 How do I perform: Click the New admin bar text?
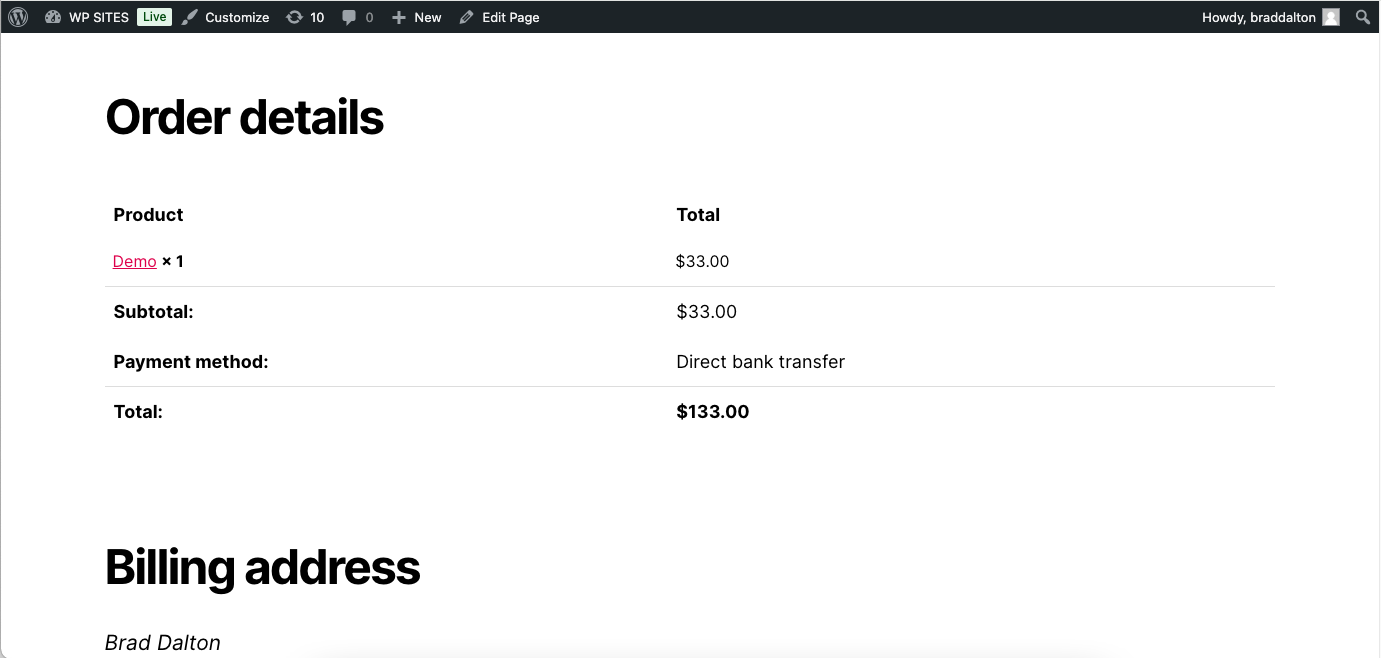click(428, 17)
